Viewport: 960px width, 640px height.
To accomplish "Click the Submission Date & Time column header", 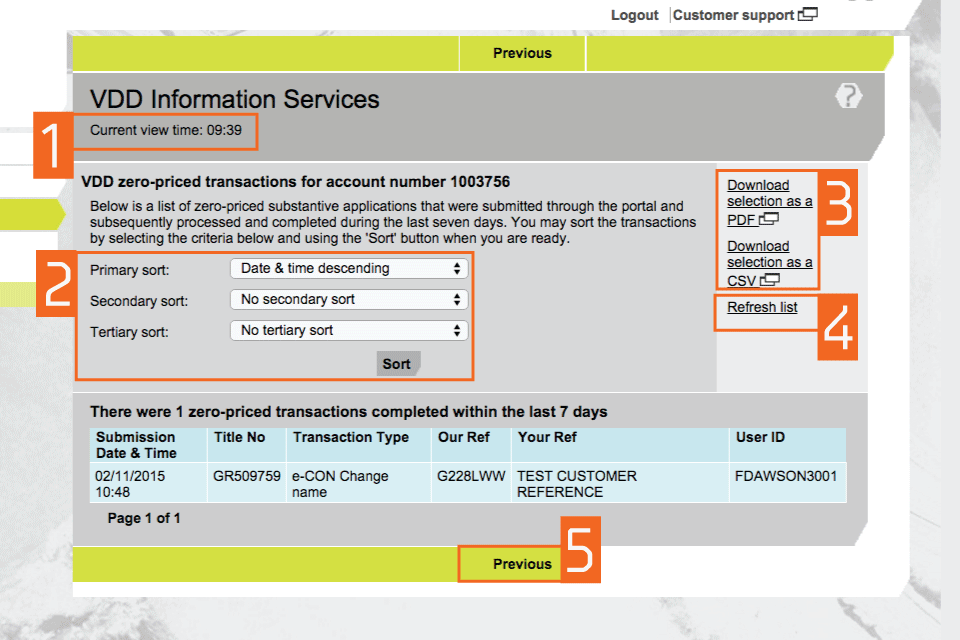I will [x=135, y=445].
